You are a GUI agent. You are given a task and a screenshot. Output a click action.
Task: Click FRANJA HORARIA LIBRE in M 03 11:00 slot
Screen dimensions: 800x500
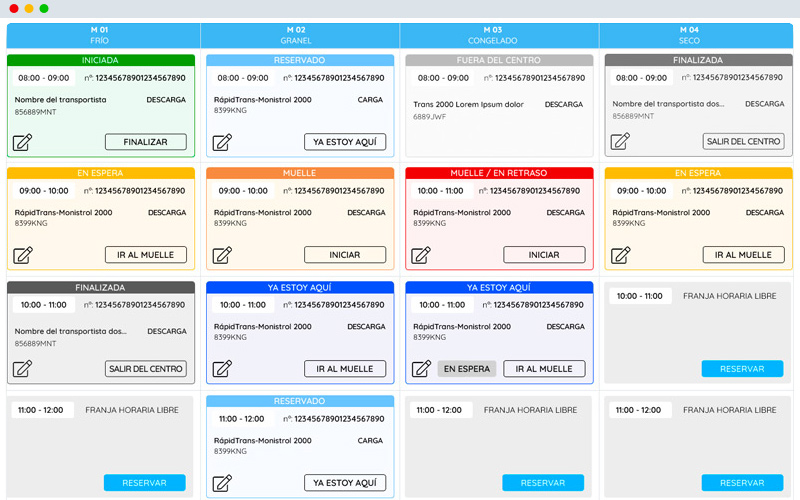click(531, 410)
